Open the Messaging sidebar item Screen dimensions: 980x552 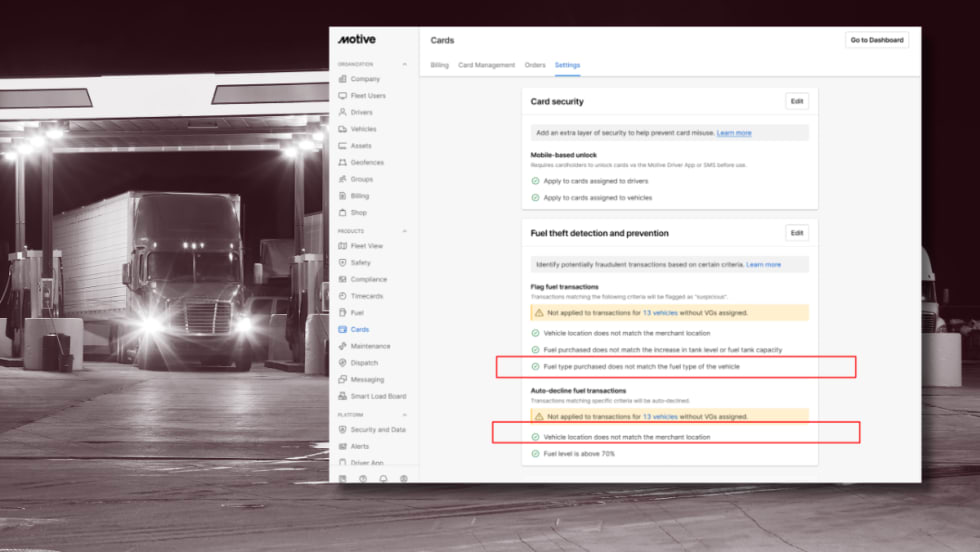point(367,380)
